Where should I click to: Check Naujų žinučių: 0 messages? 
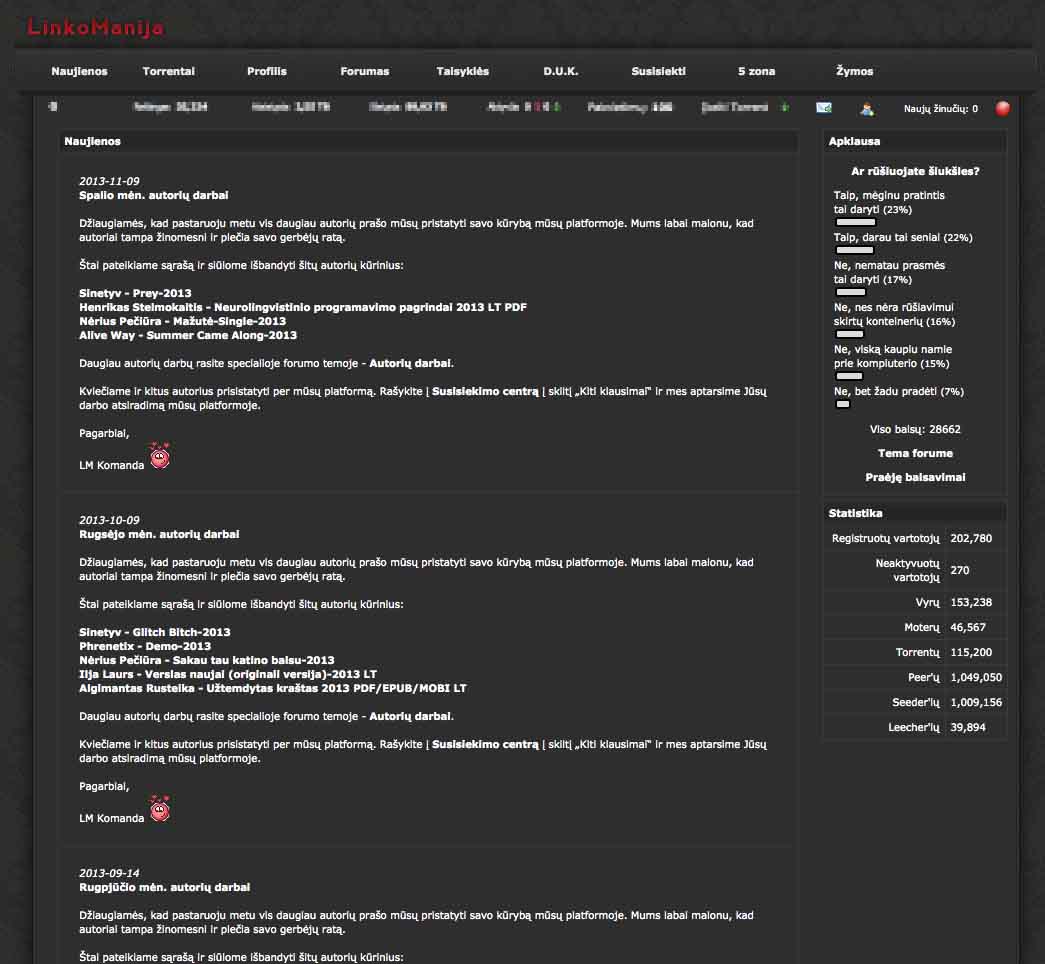(938, 108)
